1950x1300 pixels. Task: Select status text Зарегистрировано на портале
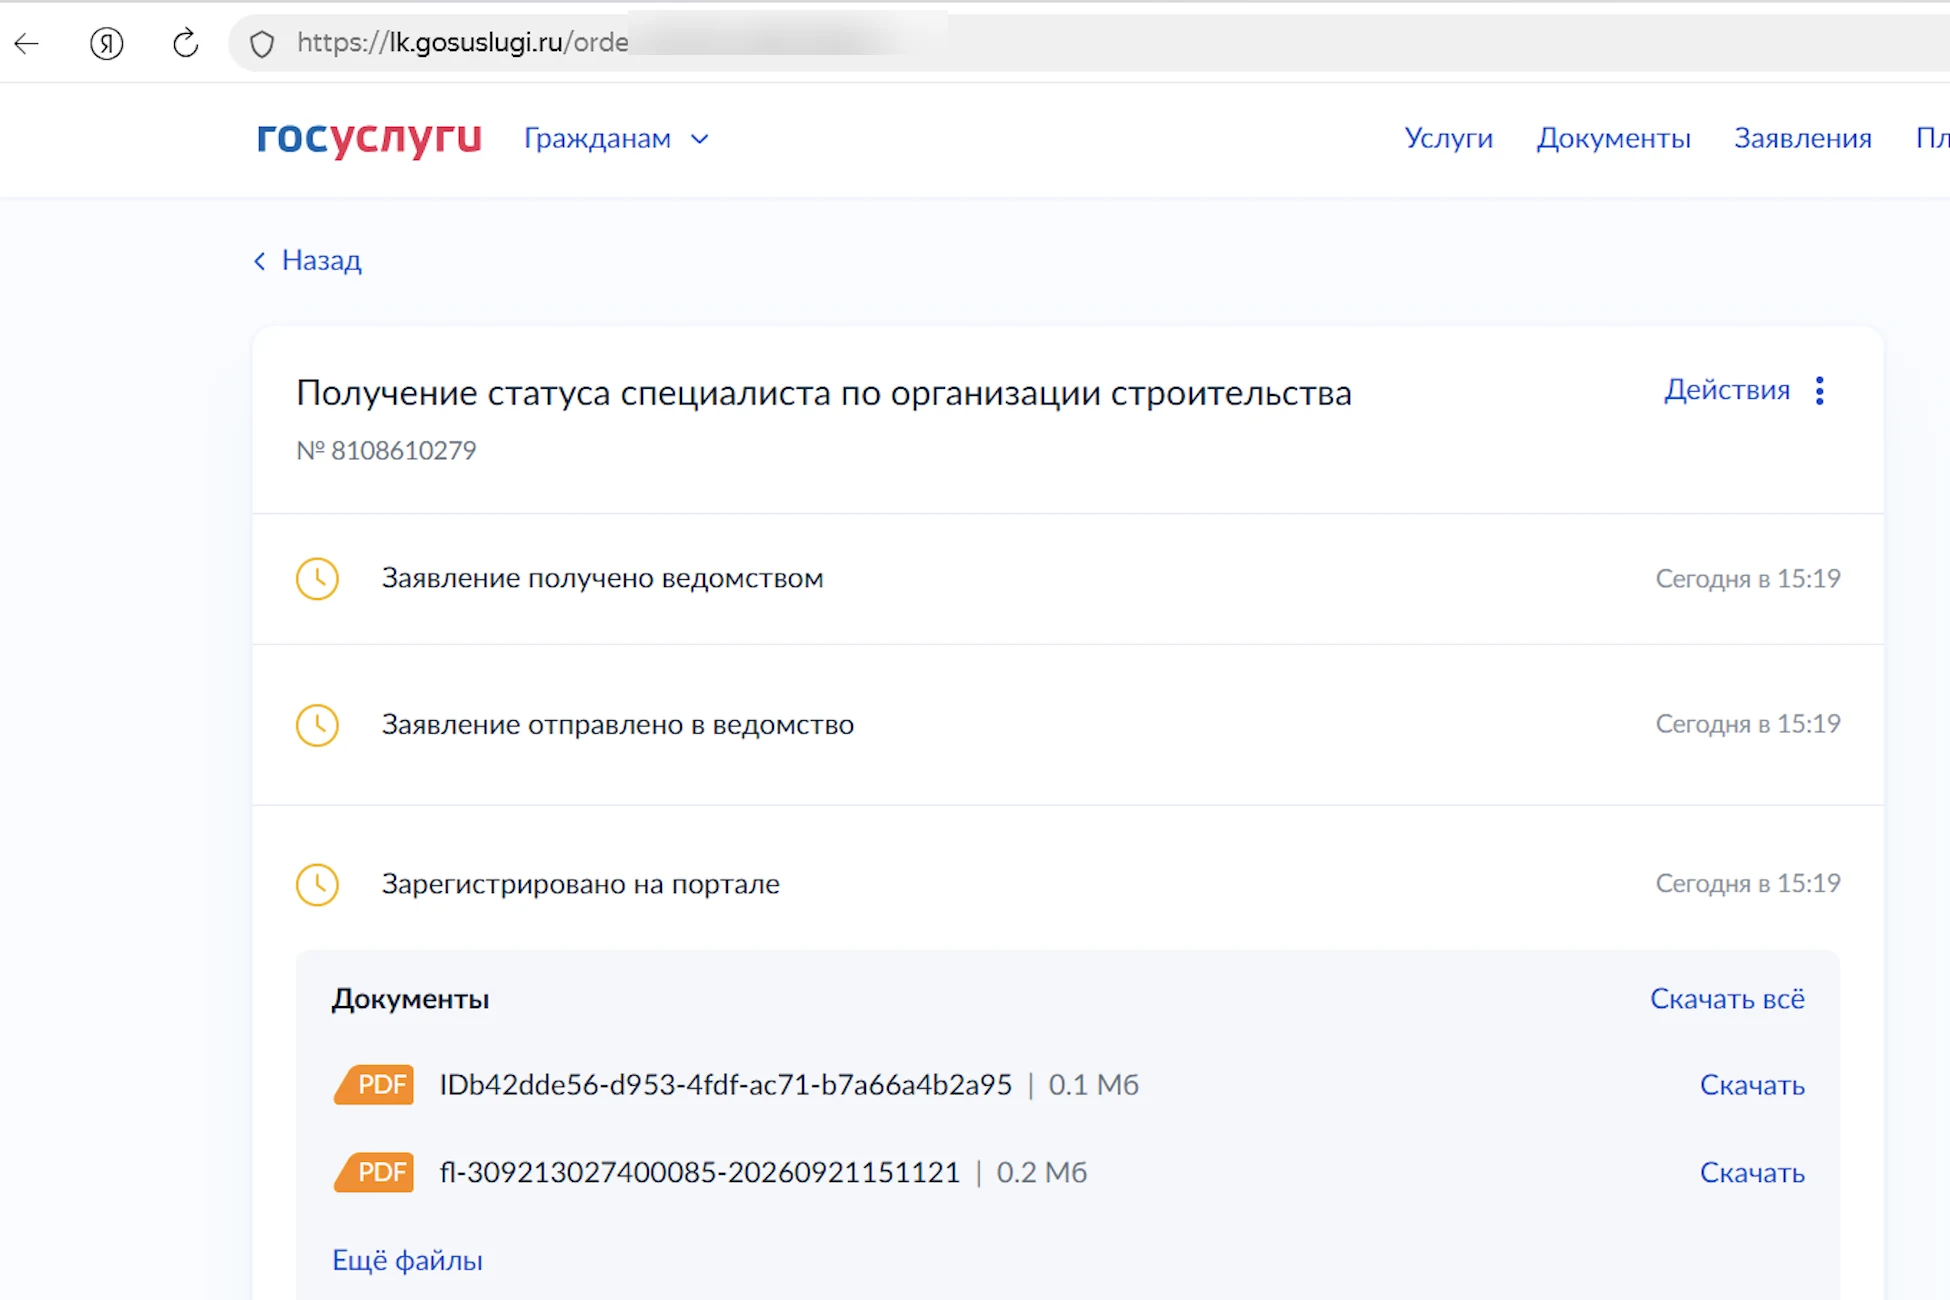tap(580, 884)
